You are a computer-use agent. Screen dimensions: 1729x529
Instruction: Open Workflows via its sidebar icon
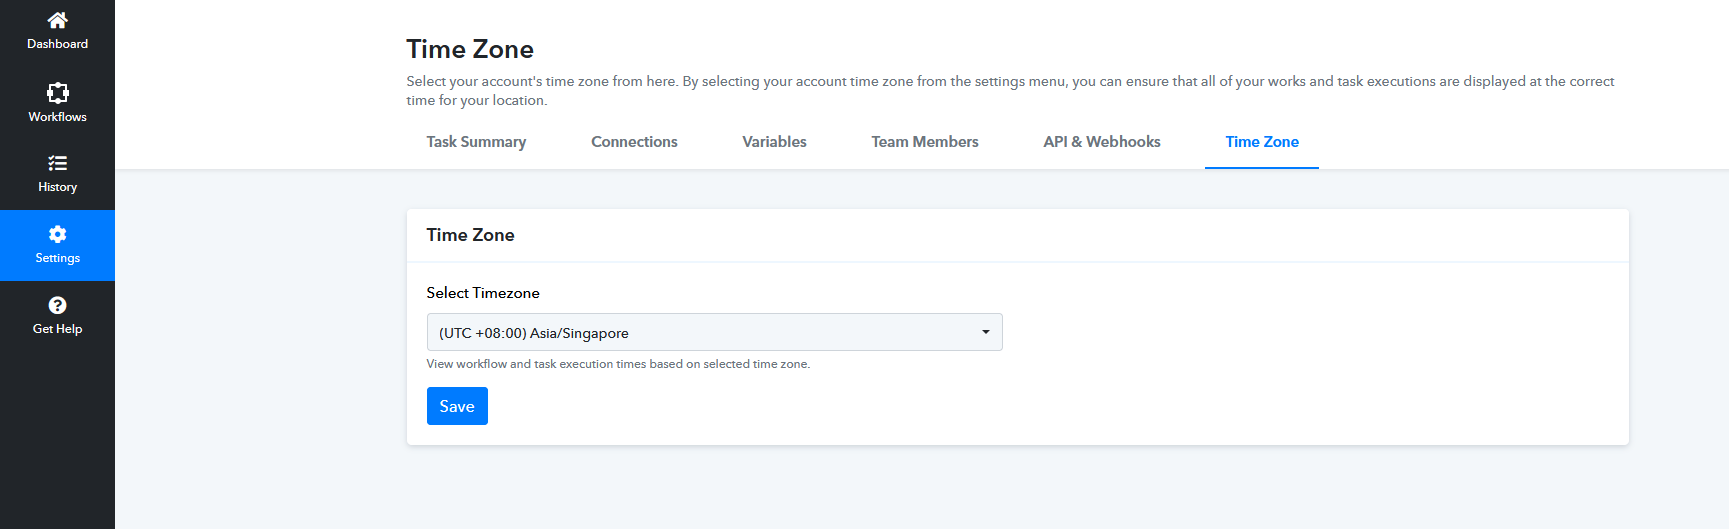click(x=57, y=93)
